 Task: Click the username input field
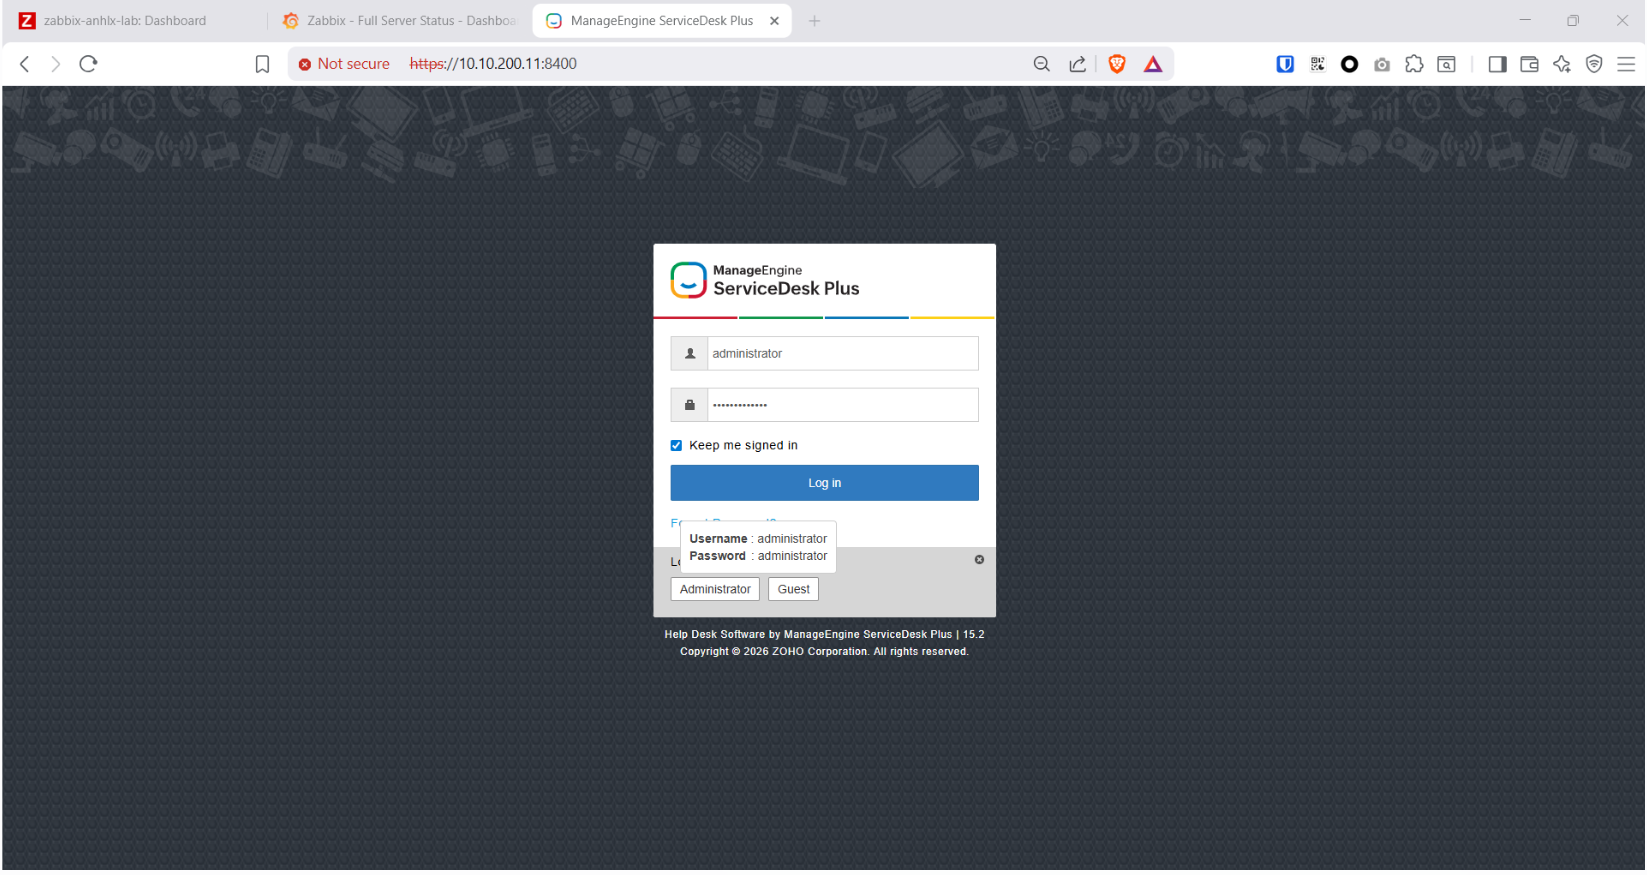pyautogui.click(x=842, y=354)
